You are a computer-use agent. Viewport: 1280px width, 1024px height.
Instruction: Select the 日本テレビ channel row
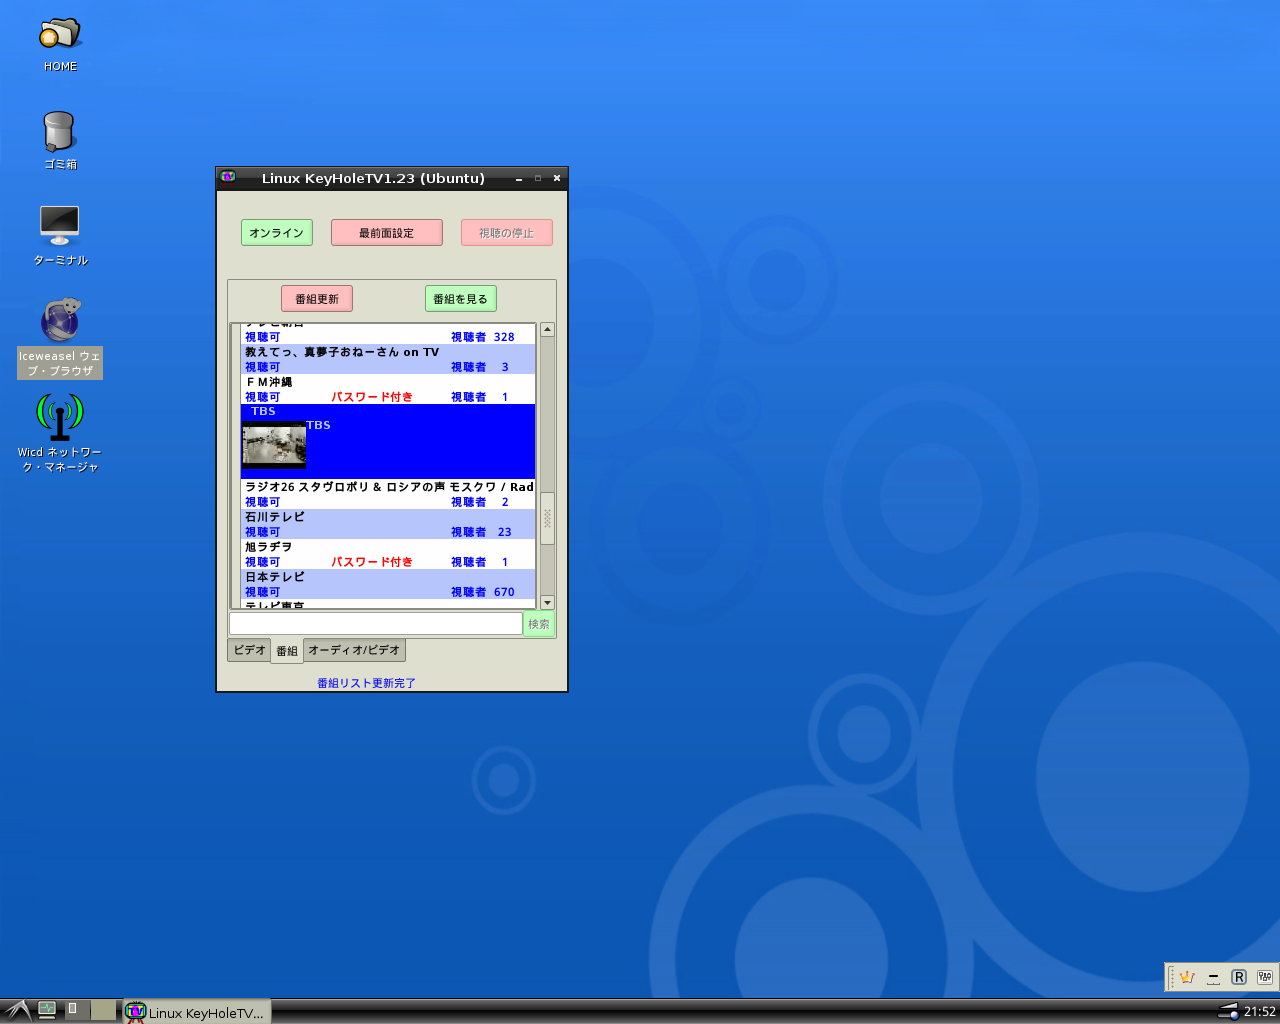tap(388, 584)
